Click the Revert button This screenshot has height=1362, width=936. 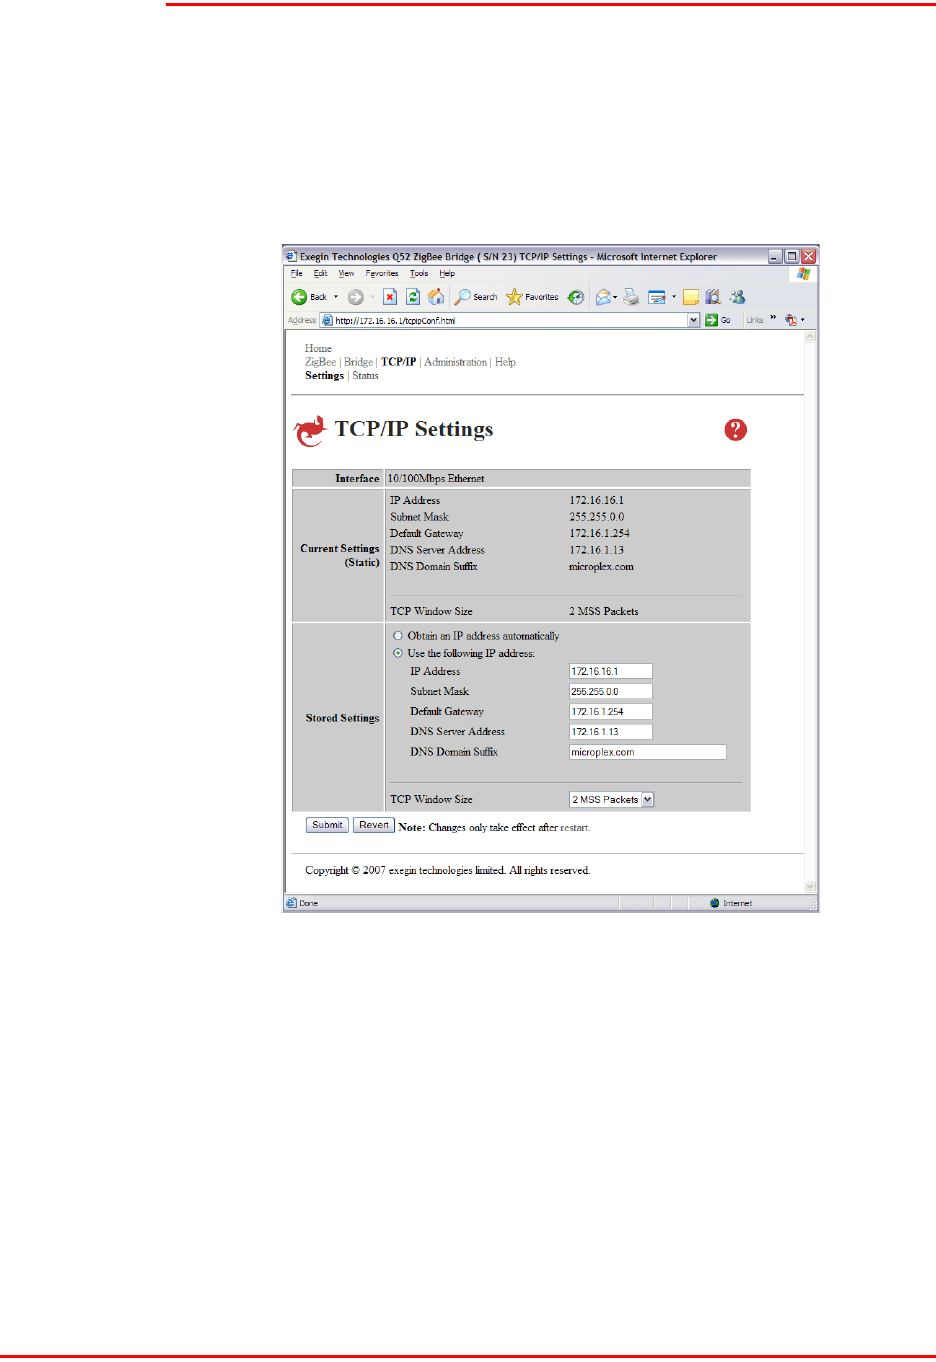[x=374, y=825]
